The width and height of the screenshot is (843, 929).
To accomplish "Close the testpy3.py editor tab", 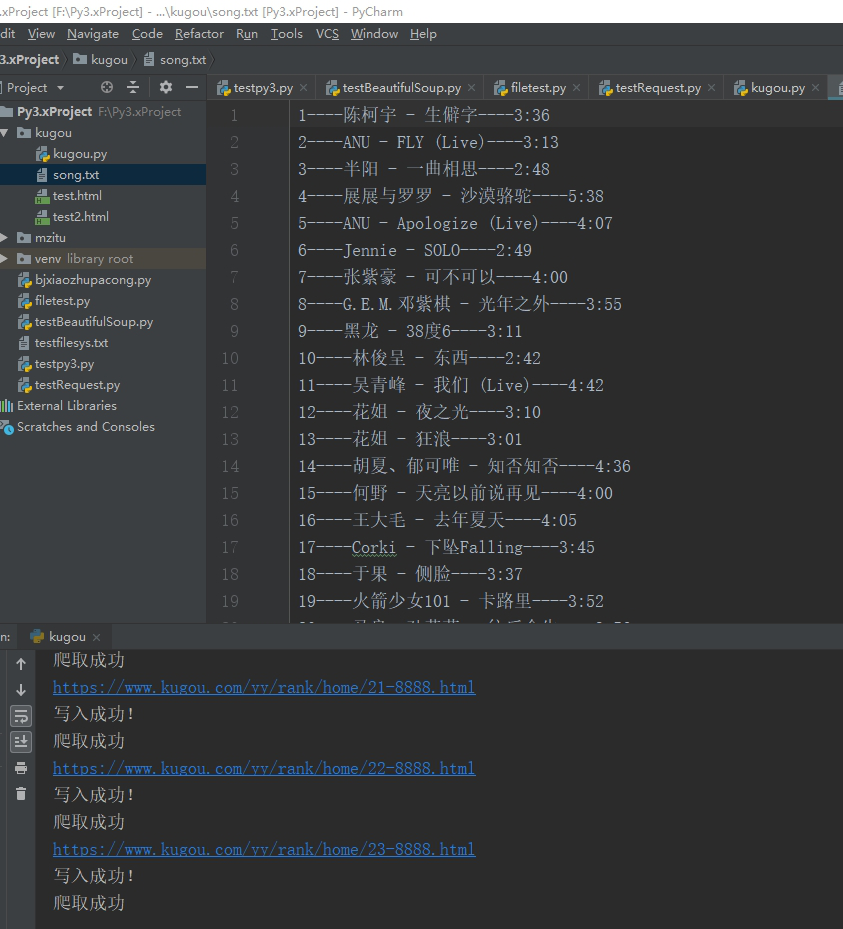I will [304, 88].
